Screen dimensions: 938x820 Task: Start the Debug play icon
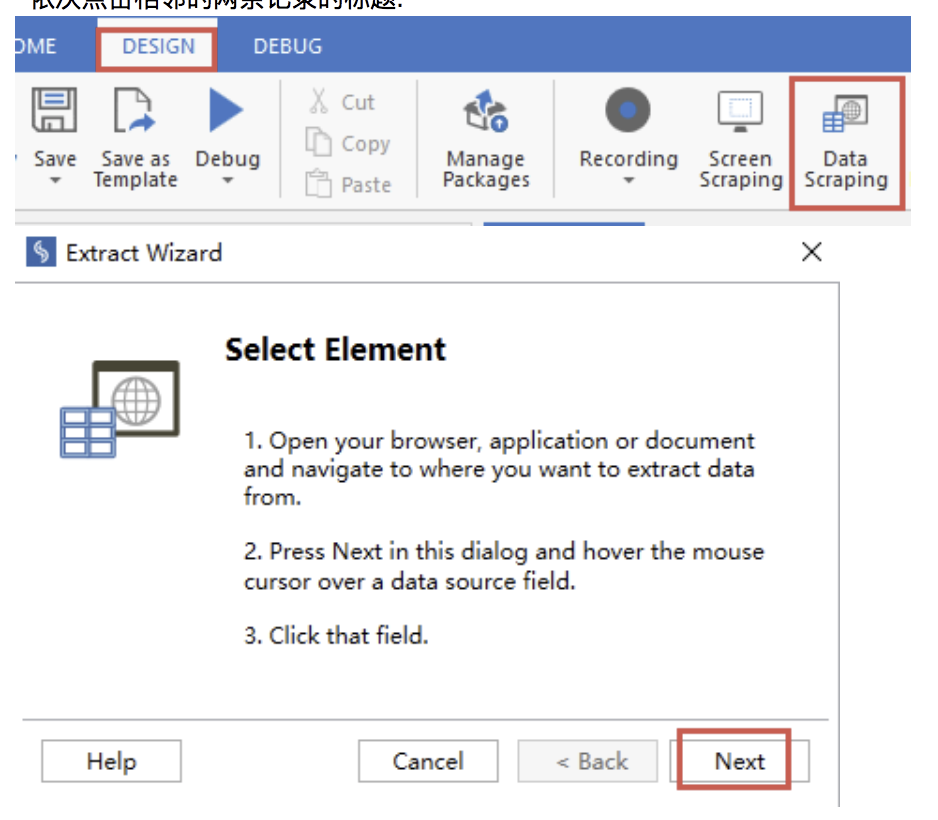tap(226, 110)
